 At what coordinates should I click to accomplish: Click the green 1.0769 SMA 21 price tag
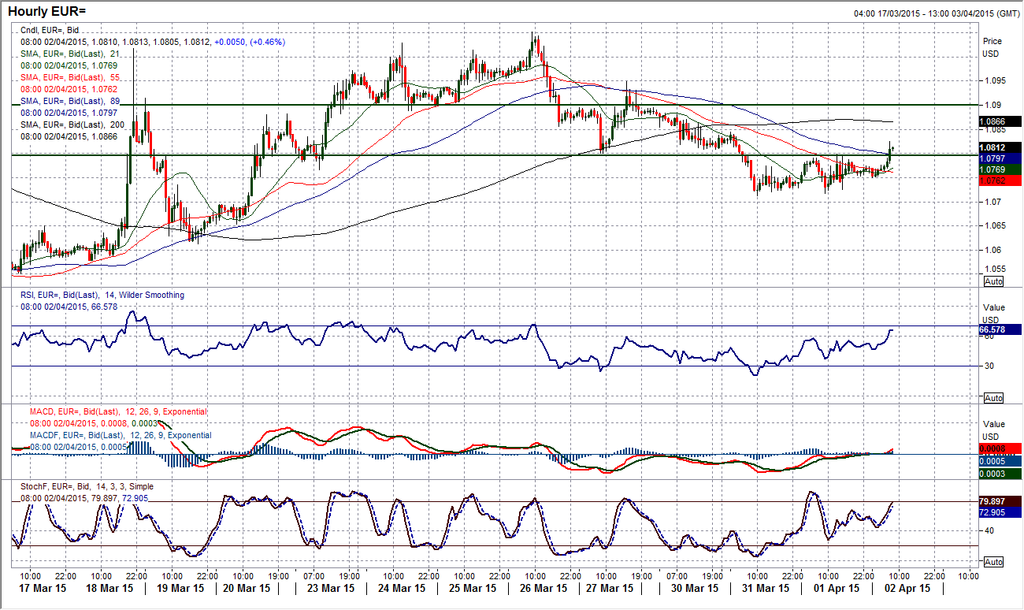[1000, 170]
